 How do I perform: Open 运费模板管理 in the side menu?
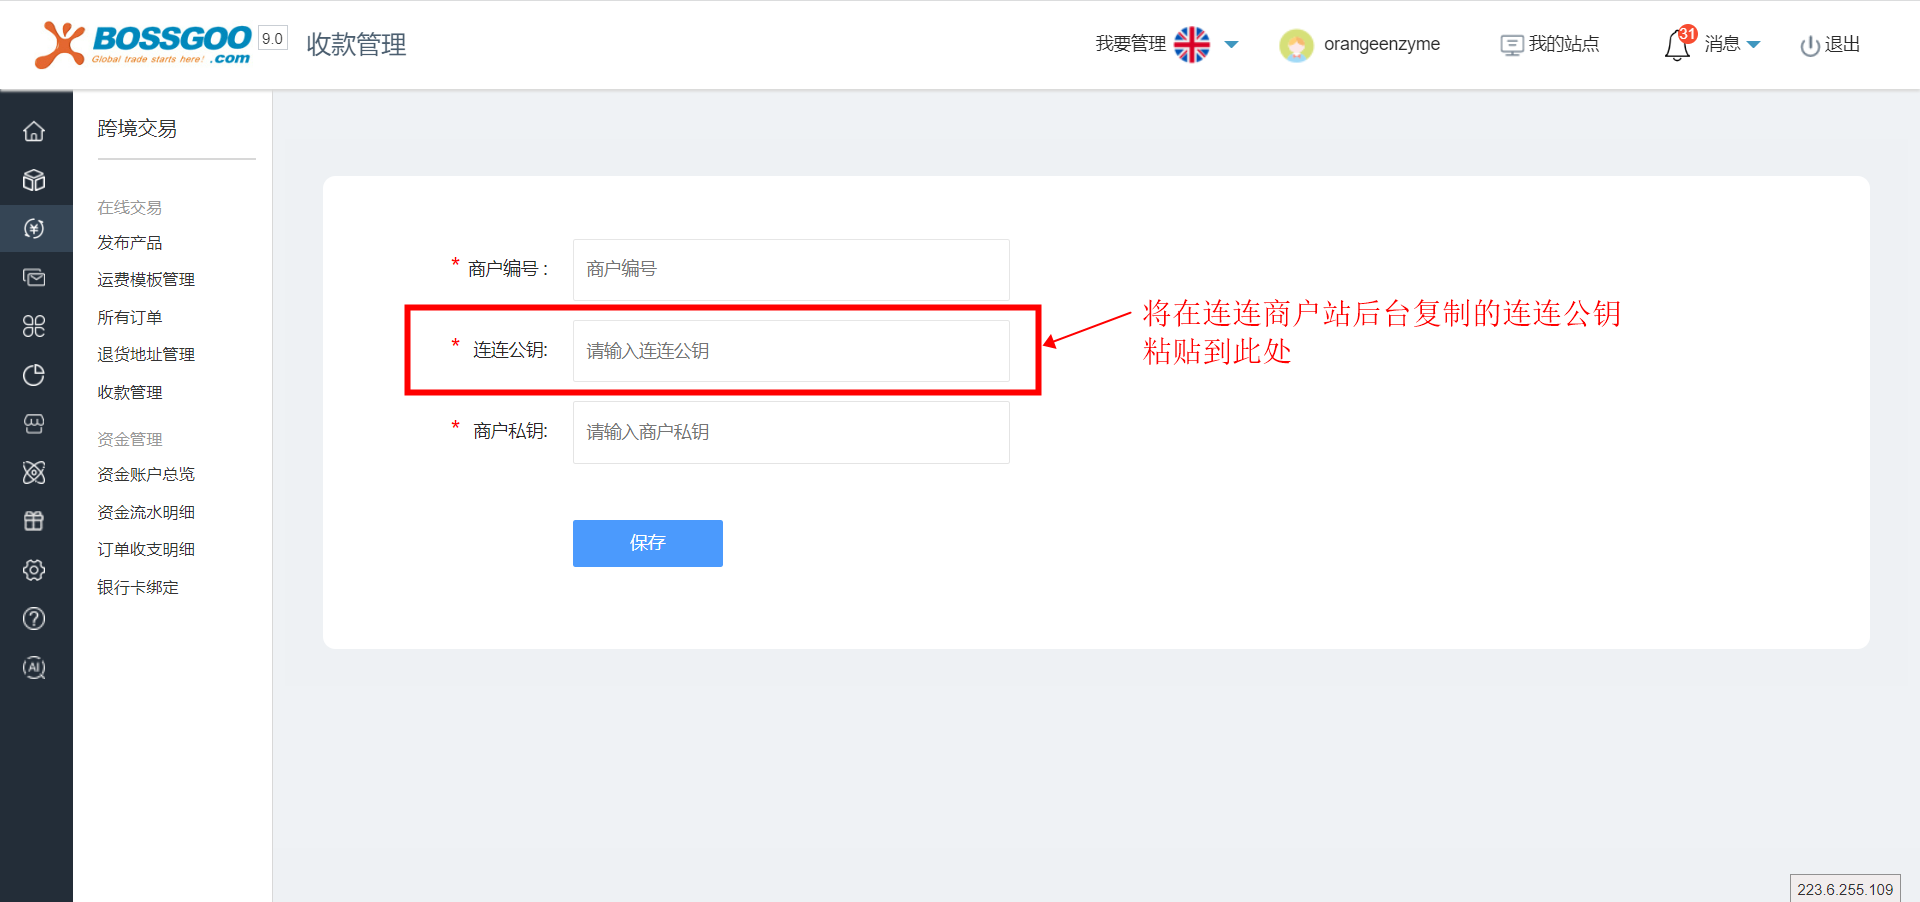click(146, 280)
